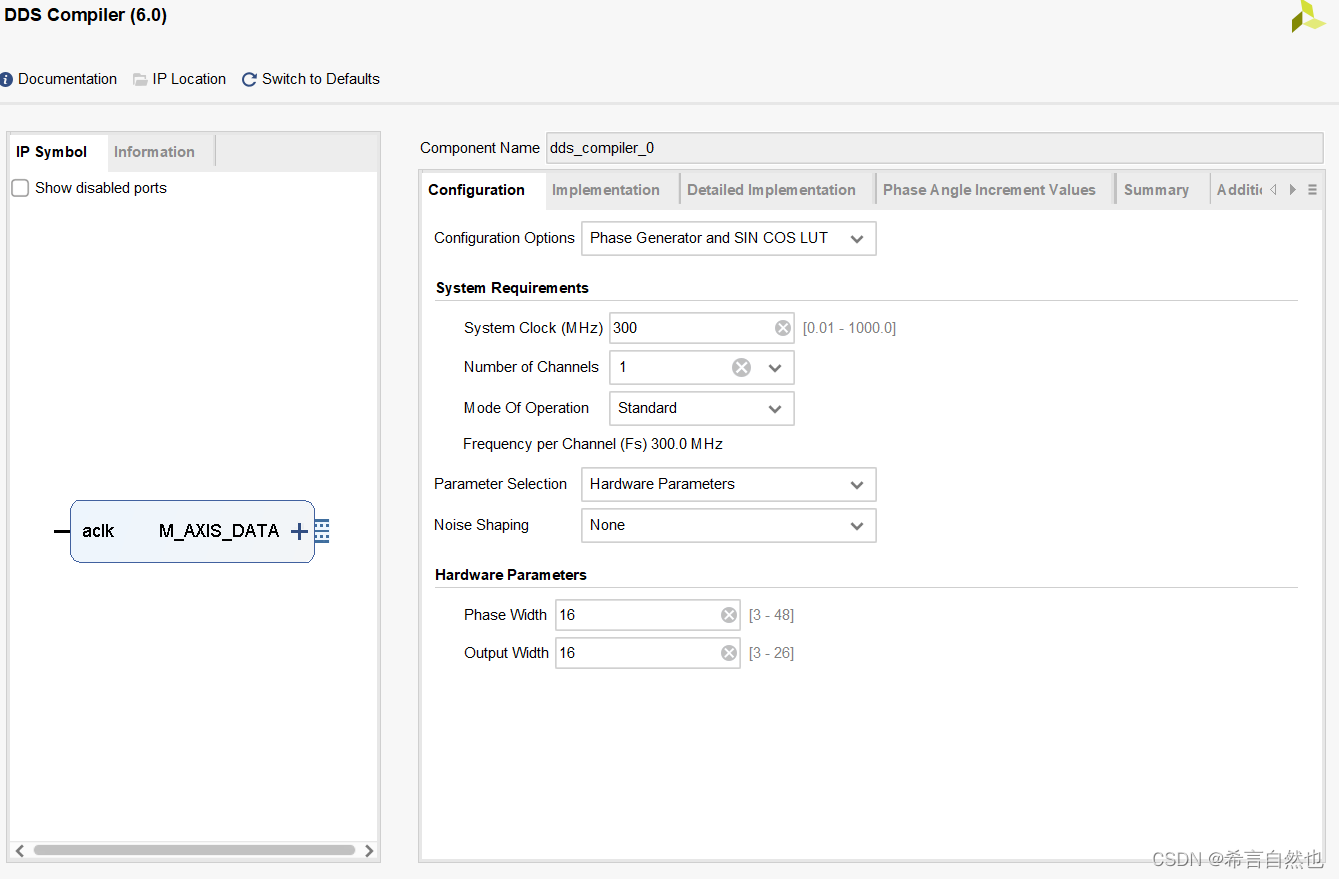This screenshot has width=1339, height=879.
Task: Expand the Number of Channels dropdown
Action: point(775,368)
